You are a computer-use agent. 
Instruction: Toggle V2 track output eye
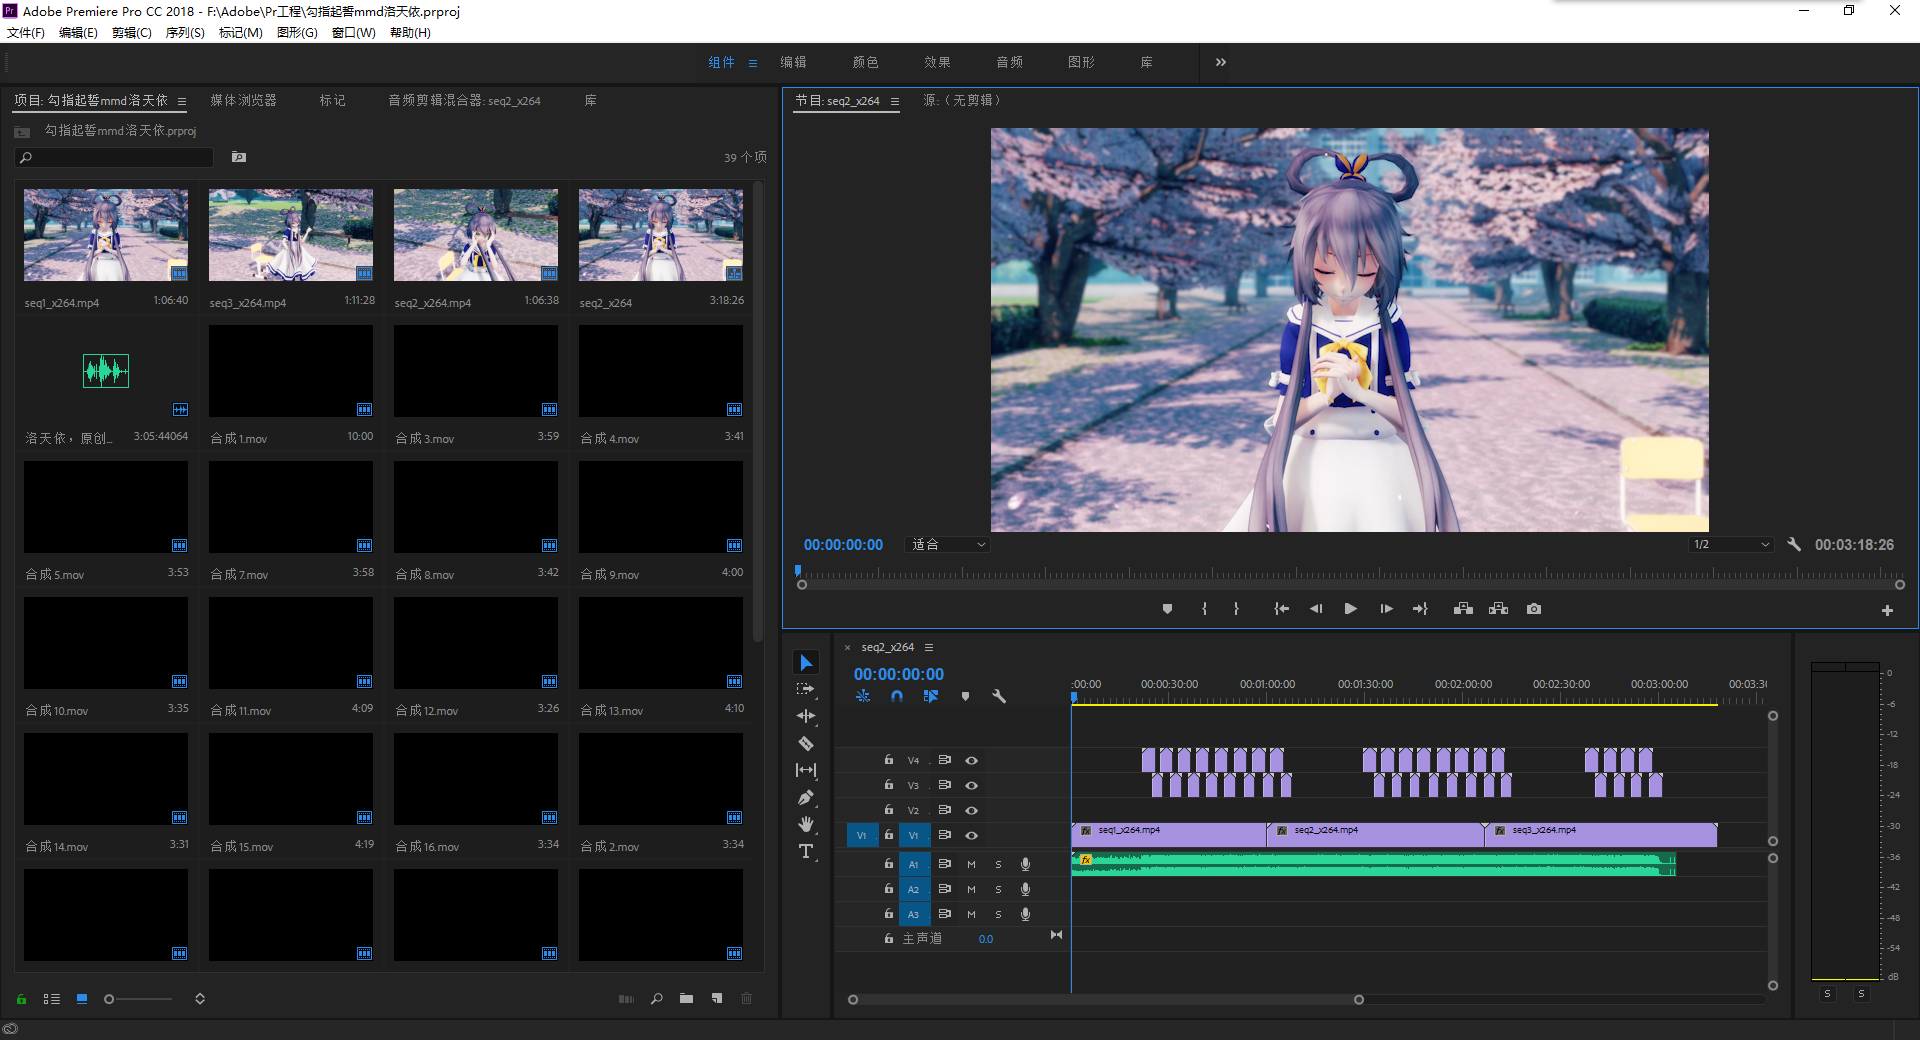(x=971, y=811)
